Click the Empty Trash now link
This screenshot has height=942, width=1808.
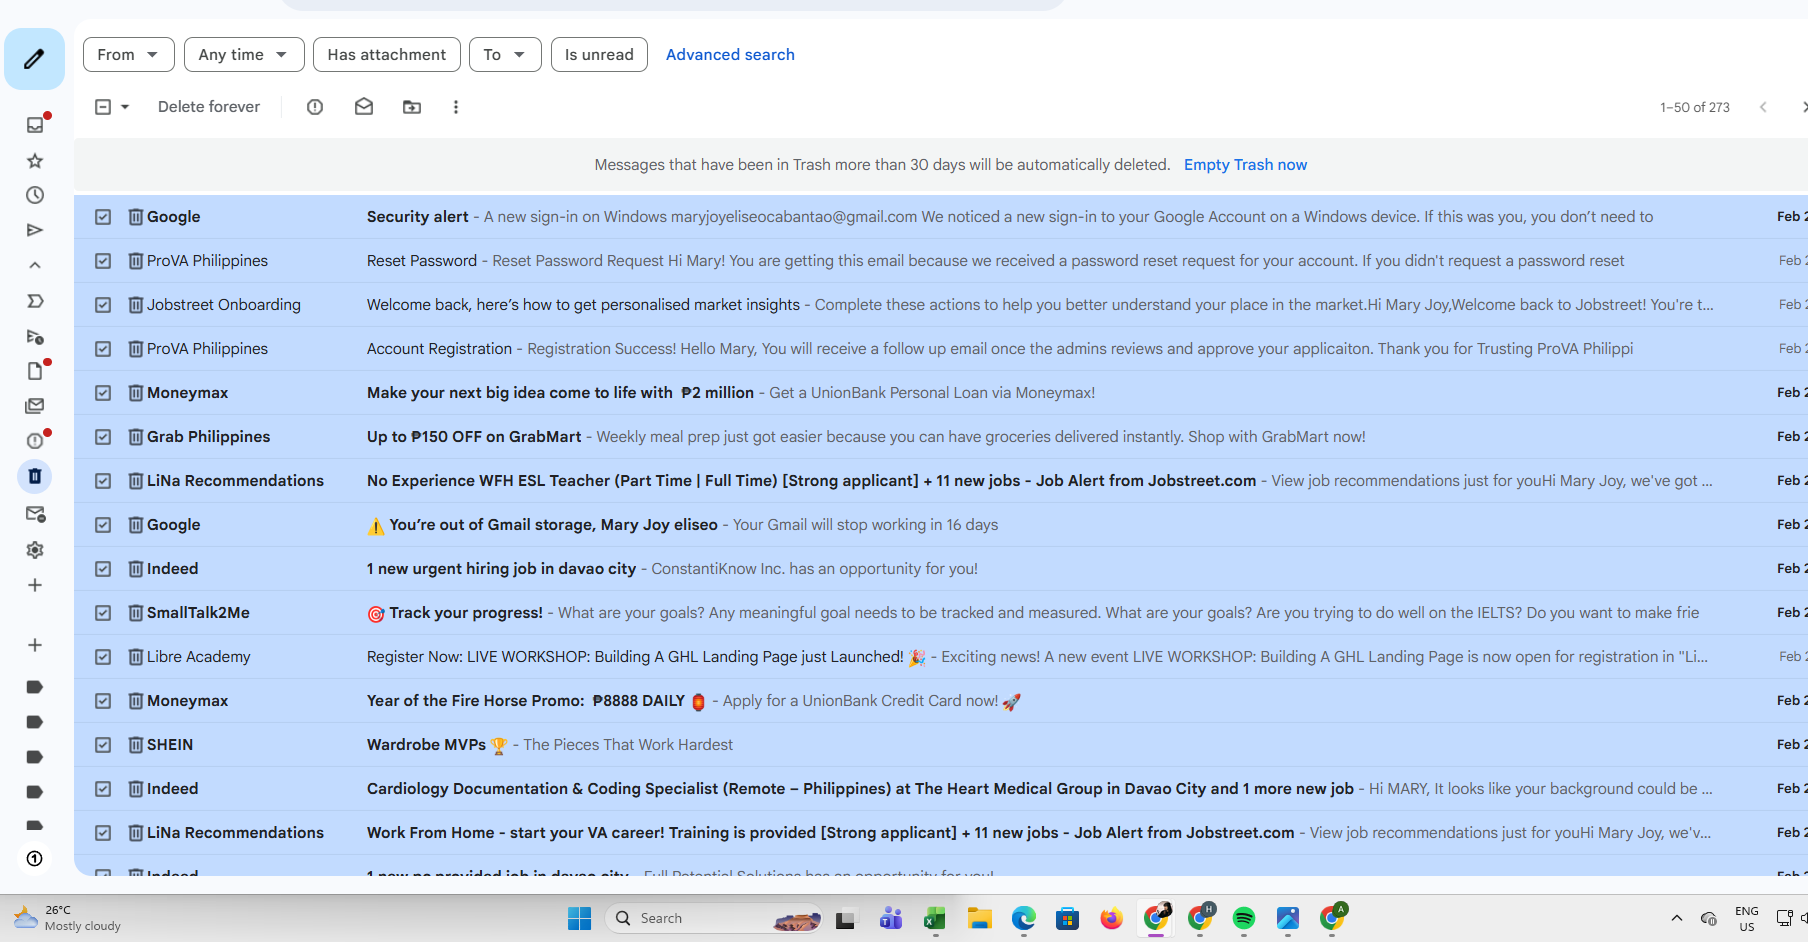pos(1245,165)
